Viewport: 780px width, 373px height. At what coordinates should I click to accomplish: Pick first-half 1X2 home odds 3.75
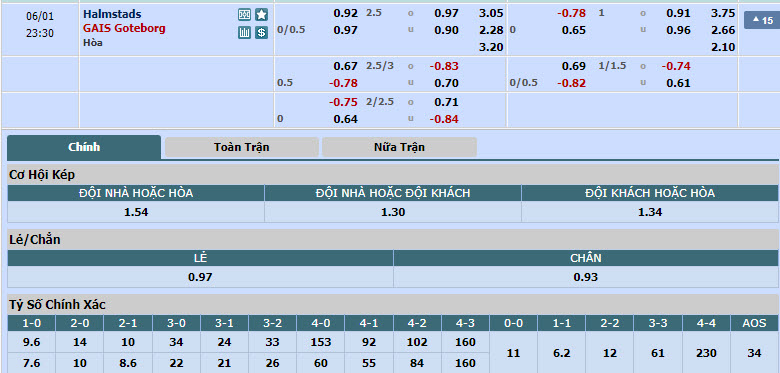[723, 13]
